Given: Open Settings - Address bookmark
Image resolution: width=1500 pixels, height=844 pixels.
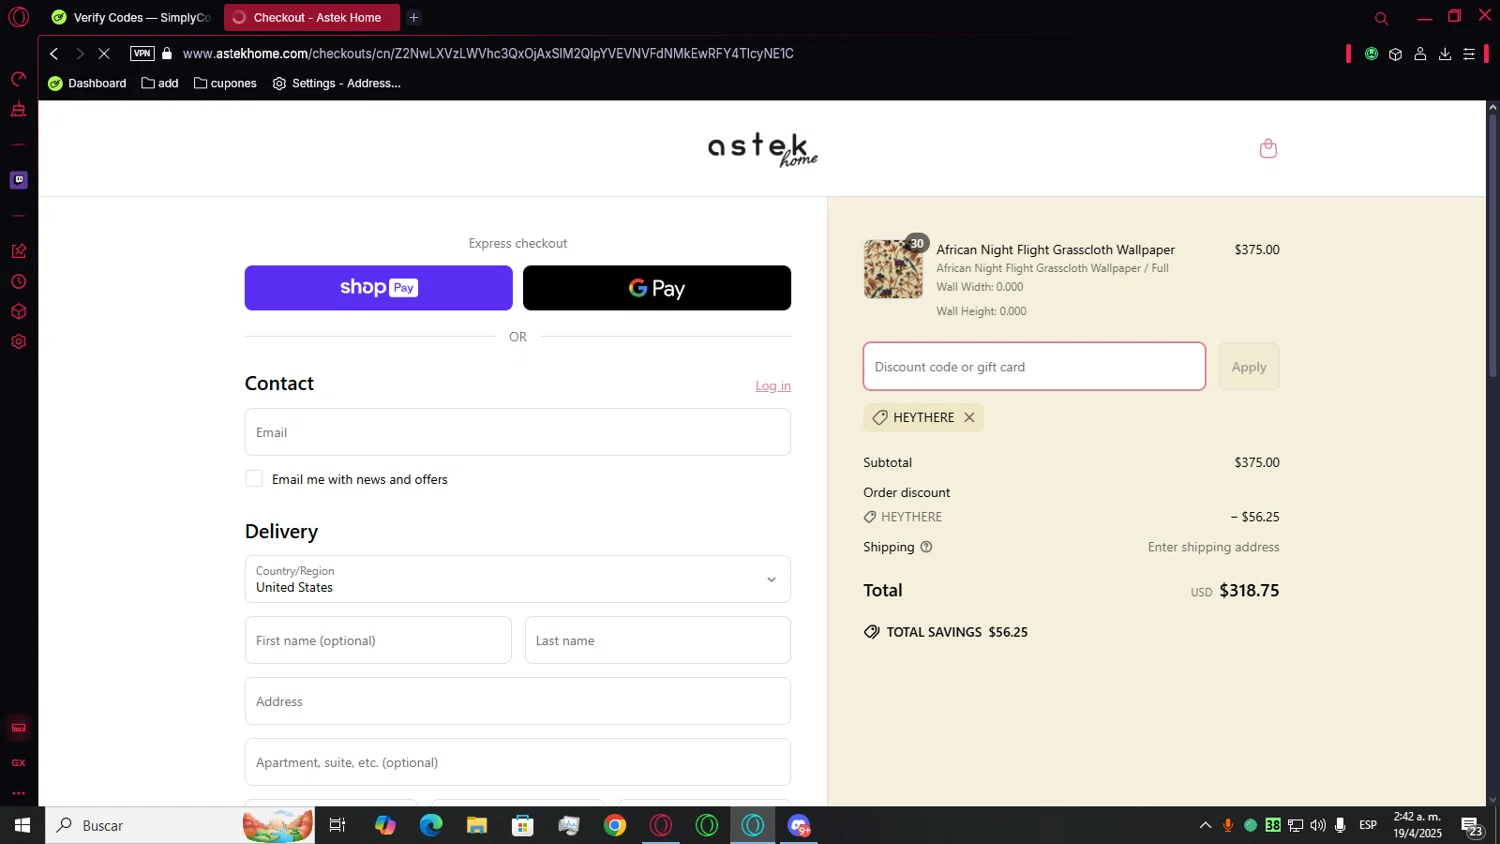Looking at the screenshot, I should click(337, 83).
